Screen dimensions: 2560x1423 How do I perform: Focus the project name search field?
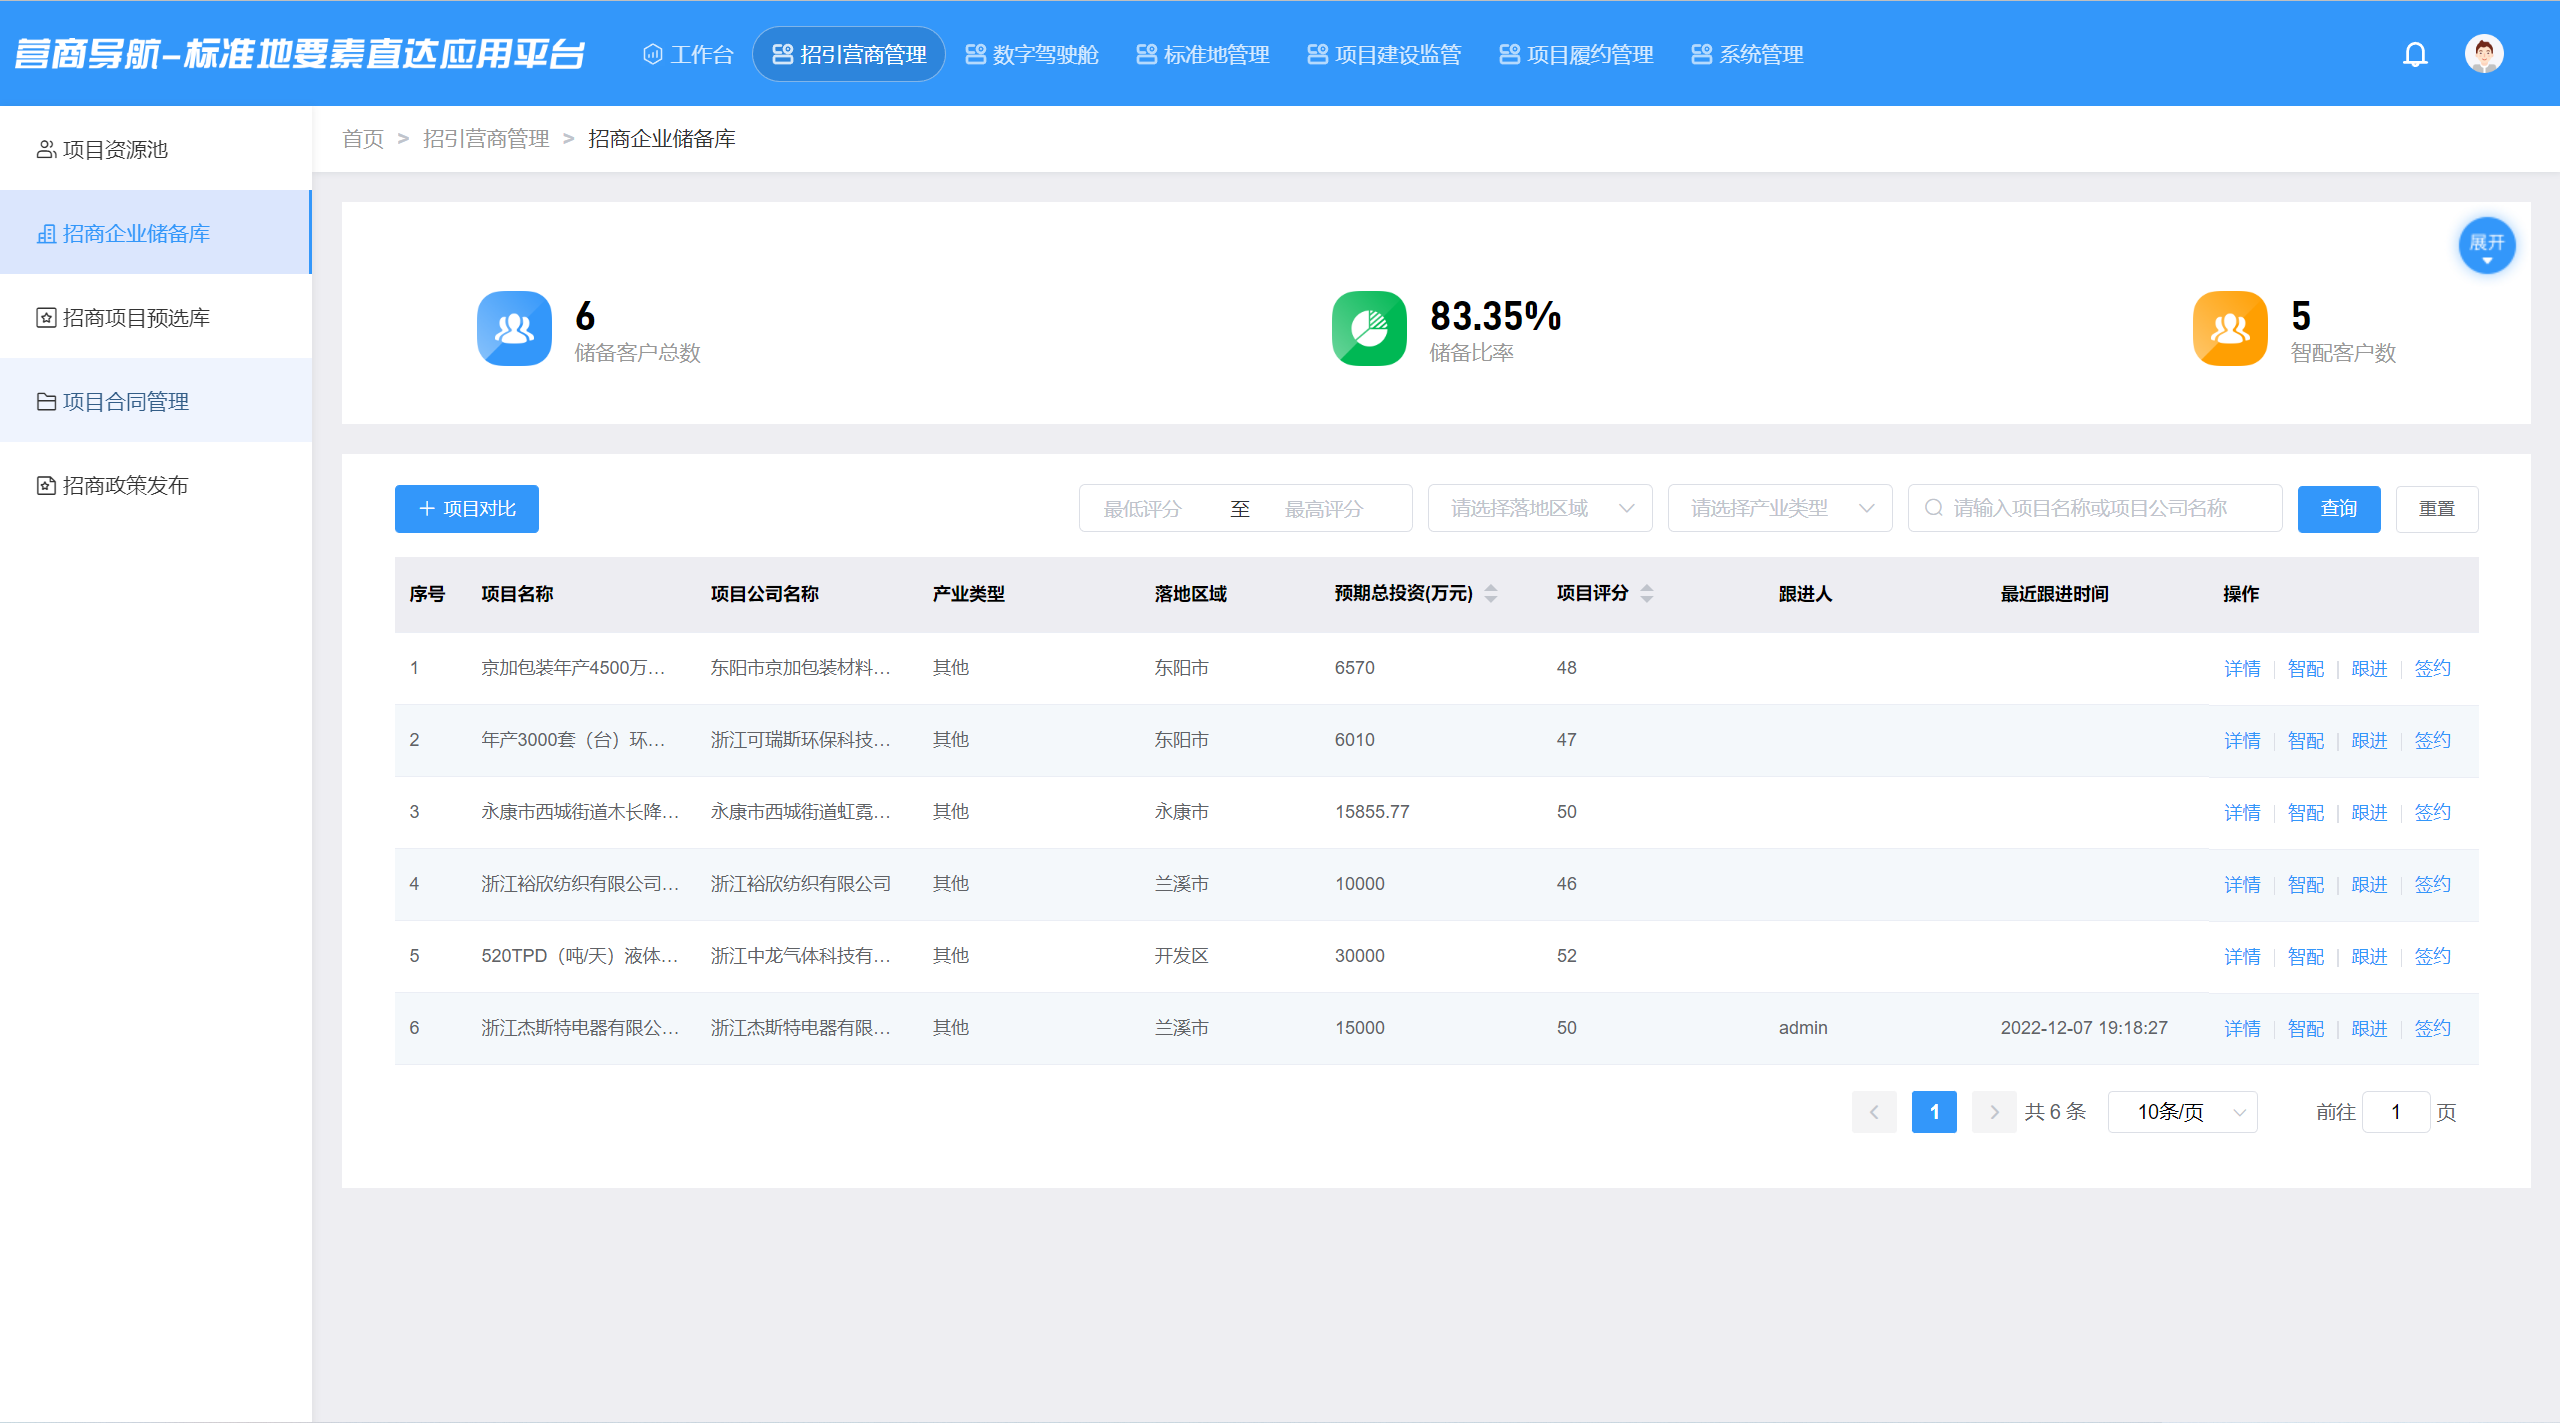click(2095, 509)
